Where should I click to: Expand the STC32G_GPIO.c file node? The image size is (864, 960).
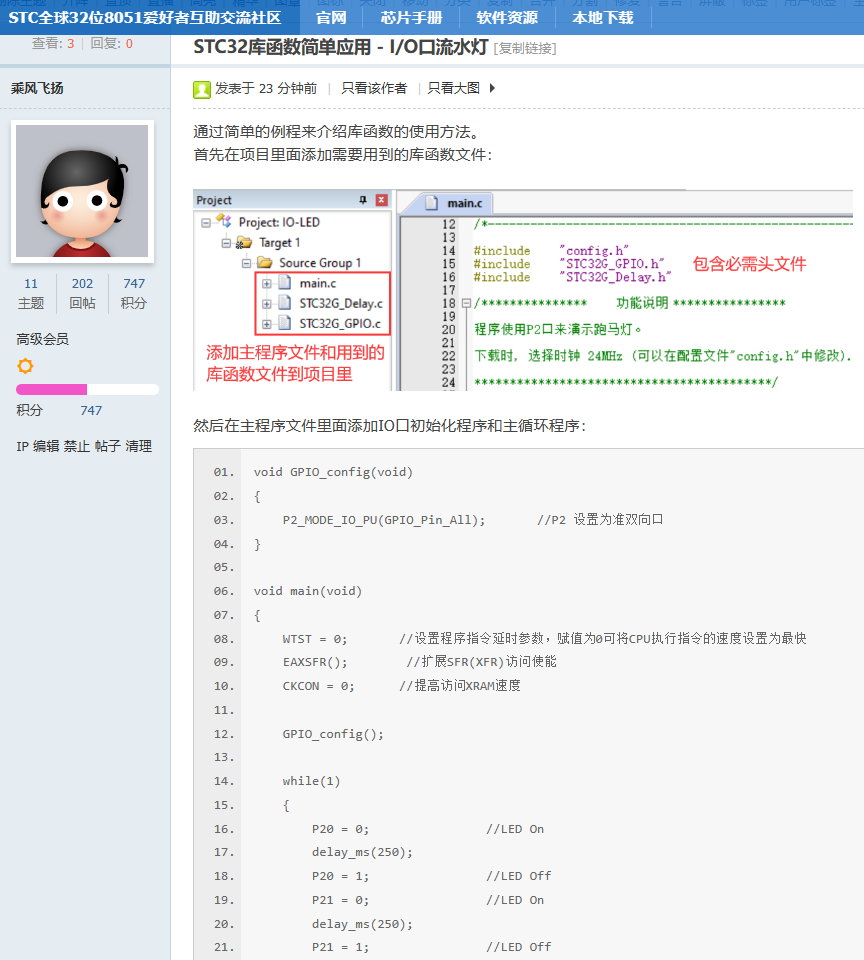(x=266, y=324)
